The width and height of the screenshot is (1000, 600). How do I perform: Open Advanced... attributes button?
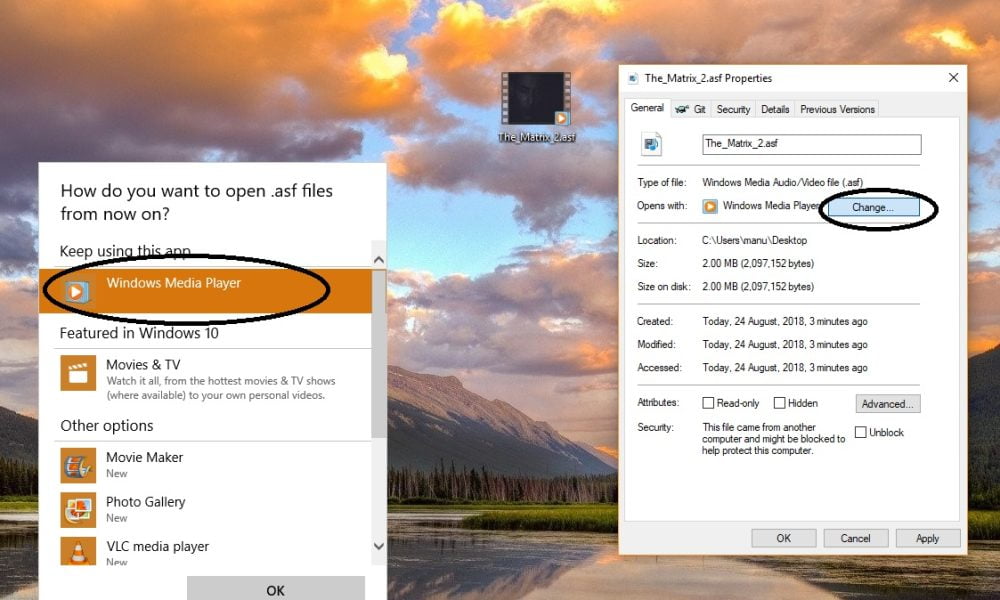887,404
